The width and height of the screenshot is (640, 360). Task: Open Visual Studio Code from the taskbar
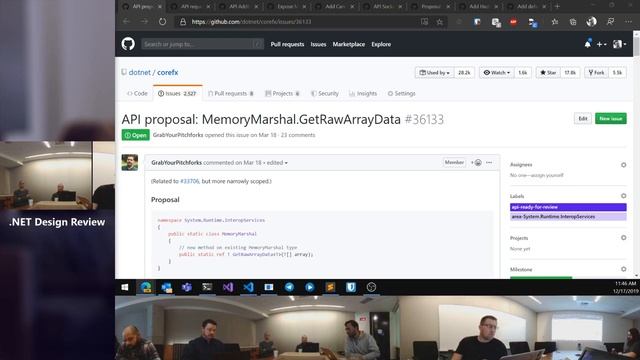(x=248, y=287)
